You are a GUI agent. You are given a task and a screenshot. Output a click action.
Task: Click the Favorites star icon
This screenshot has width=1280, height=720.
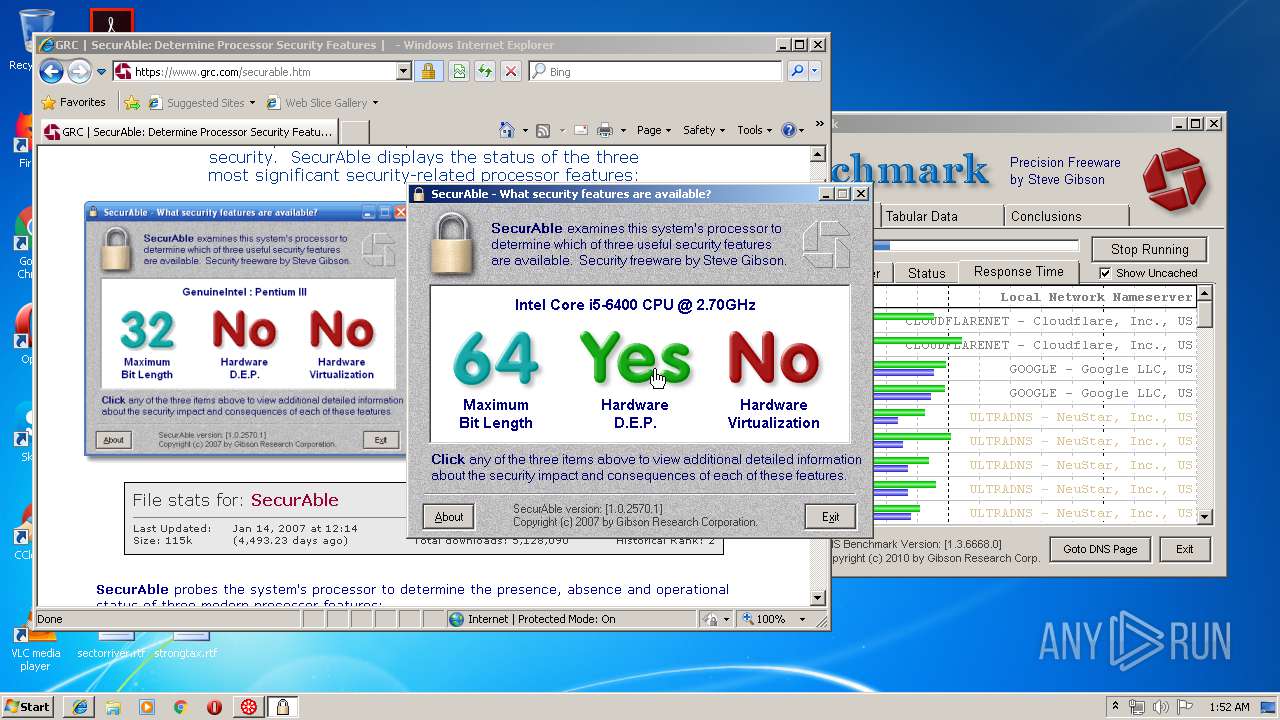(x=48, y=102)
